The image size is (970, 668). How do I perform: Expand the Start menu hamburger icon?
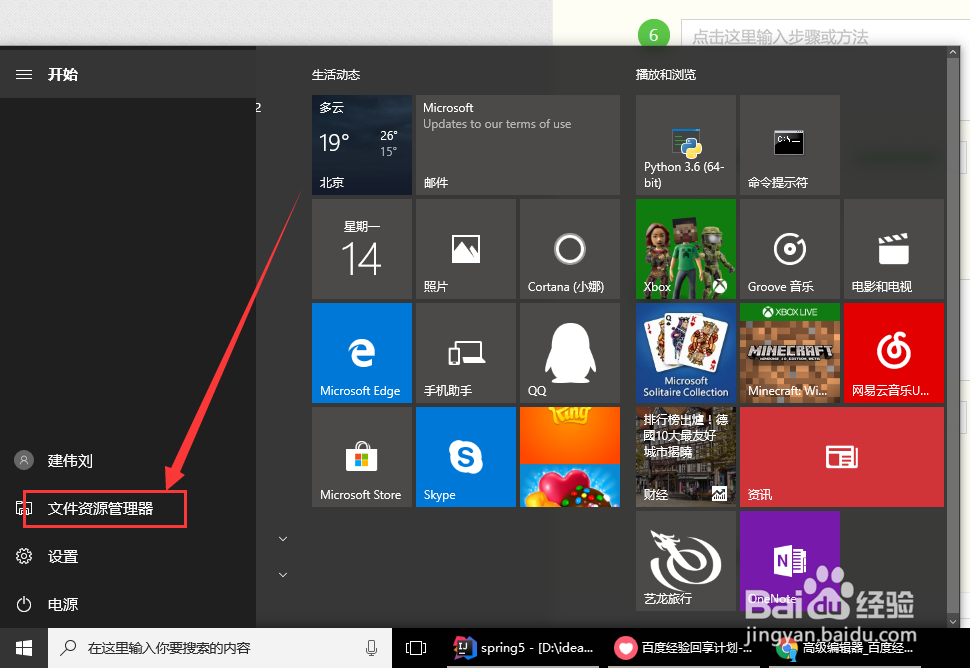(x=24, y=73)
